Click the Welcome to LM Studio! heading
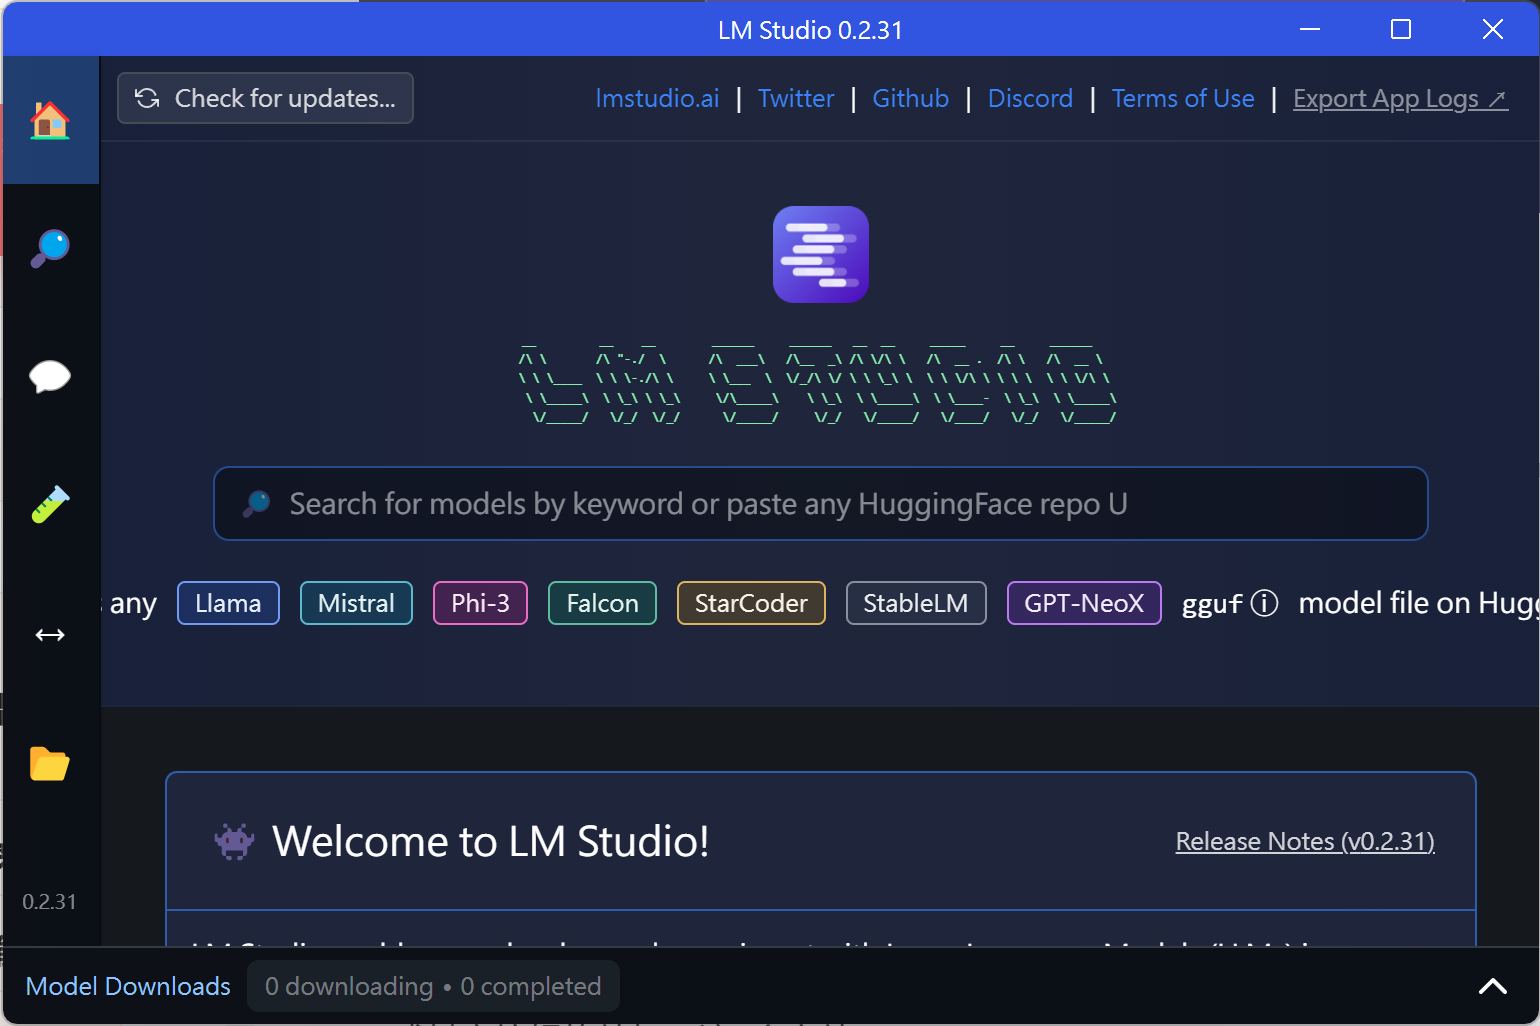Viewport: 1540px width, 1026px height. click(491, 841)
